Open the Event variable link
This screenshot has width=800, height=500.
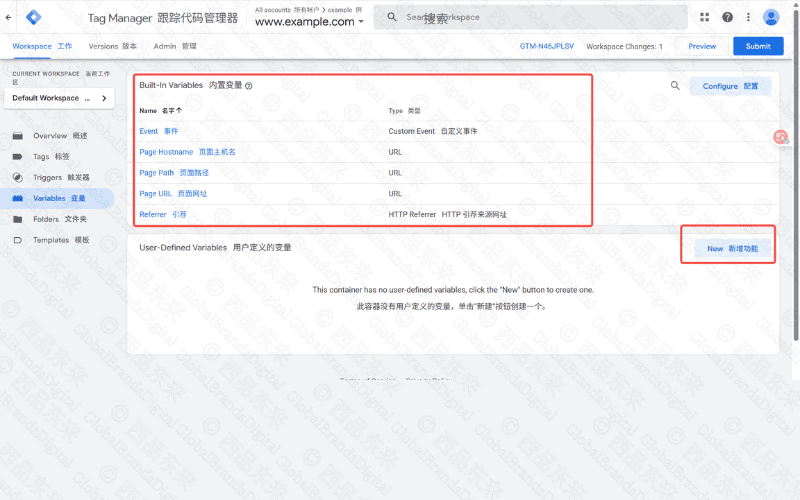[x=159, y=132]
